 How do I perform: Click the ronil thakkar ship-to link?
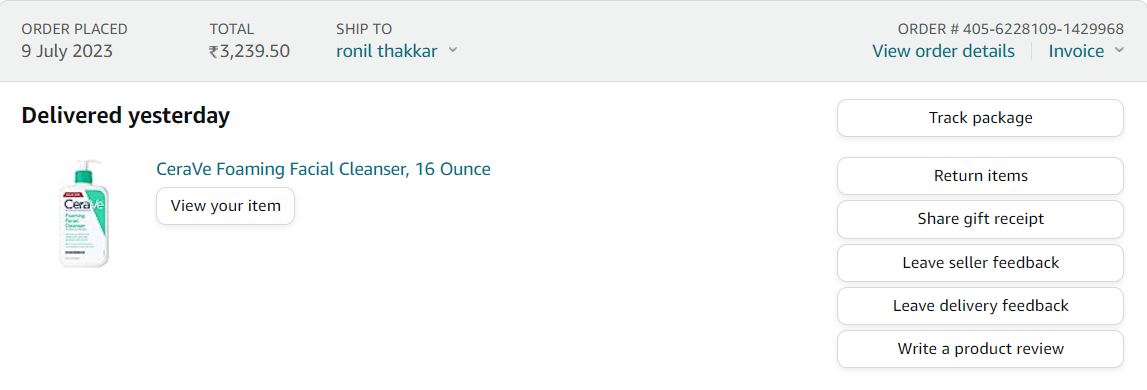pos(386,51)
